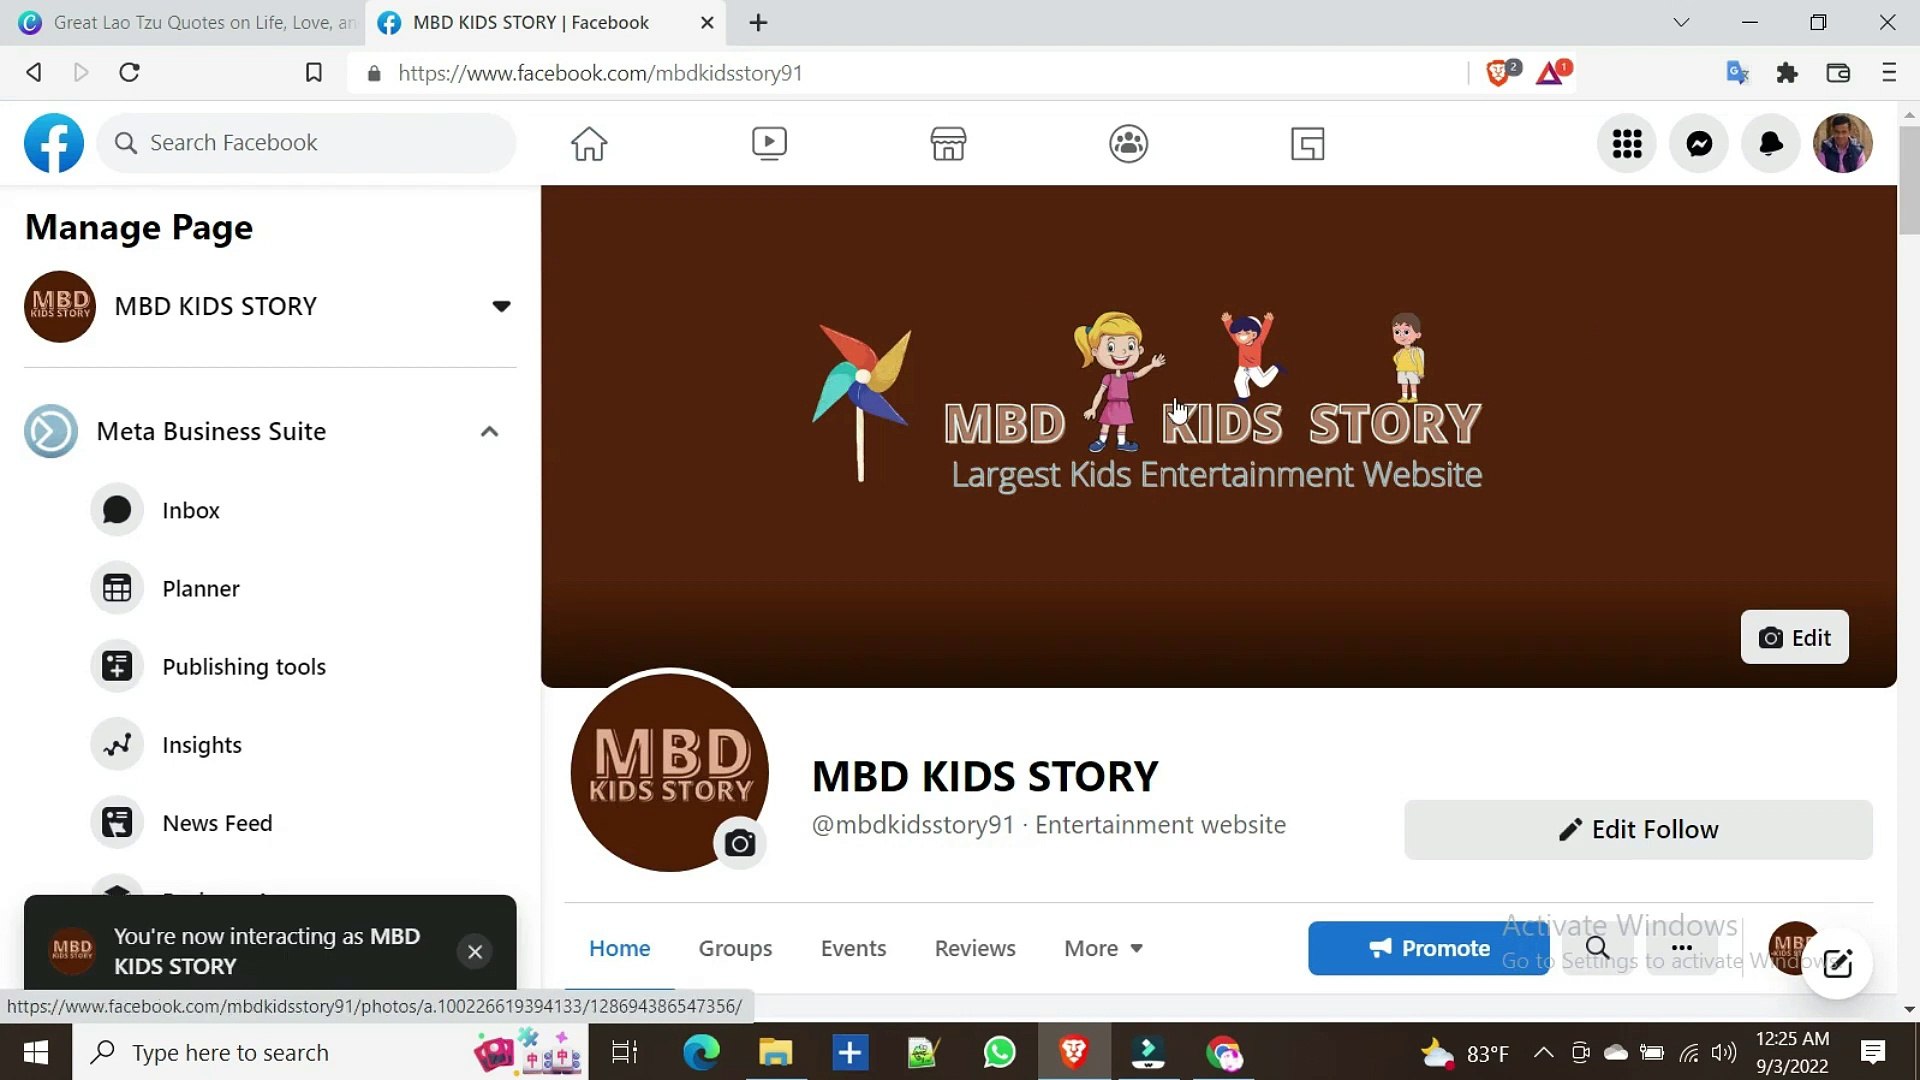Open Facebook Watch from the top navigation

[x=769, y=143]
